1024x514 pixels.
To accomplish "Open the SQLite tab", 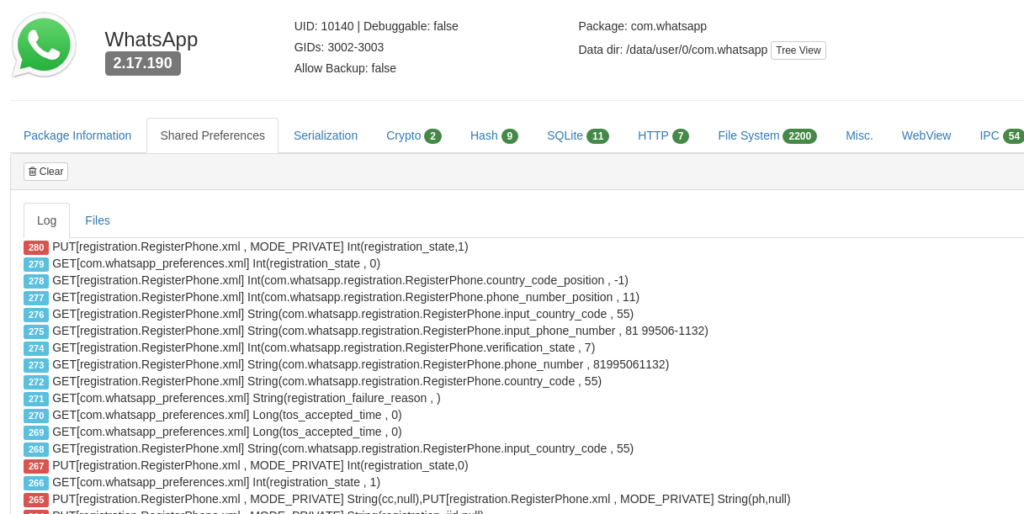I will point(577,136).
